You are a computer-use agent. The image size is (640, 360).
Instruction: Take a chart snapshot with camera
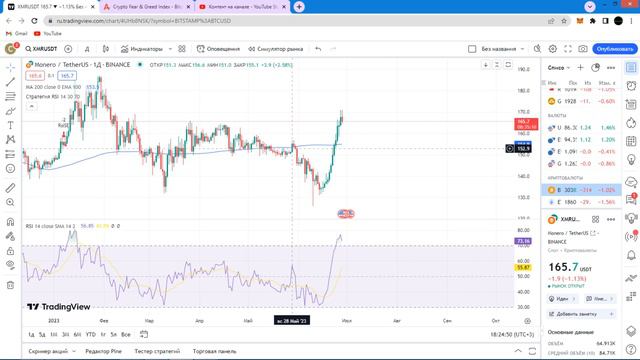pos(583,49)
